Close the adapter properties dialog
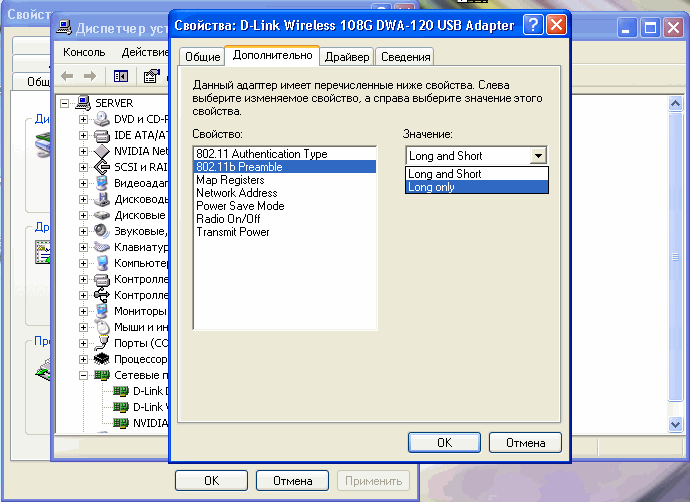This screenshot has width=690, height=502. click(556, 25)
